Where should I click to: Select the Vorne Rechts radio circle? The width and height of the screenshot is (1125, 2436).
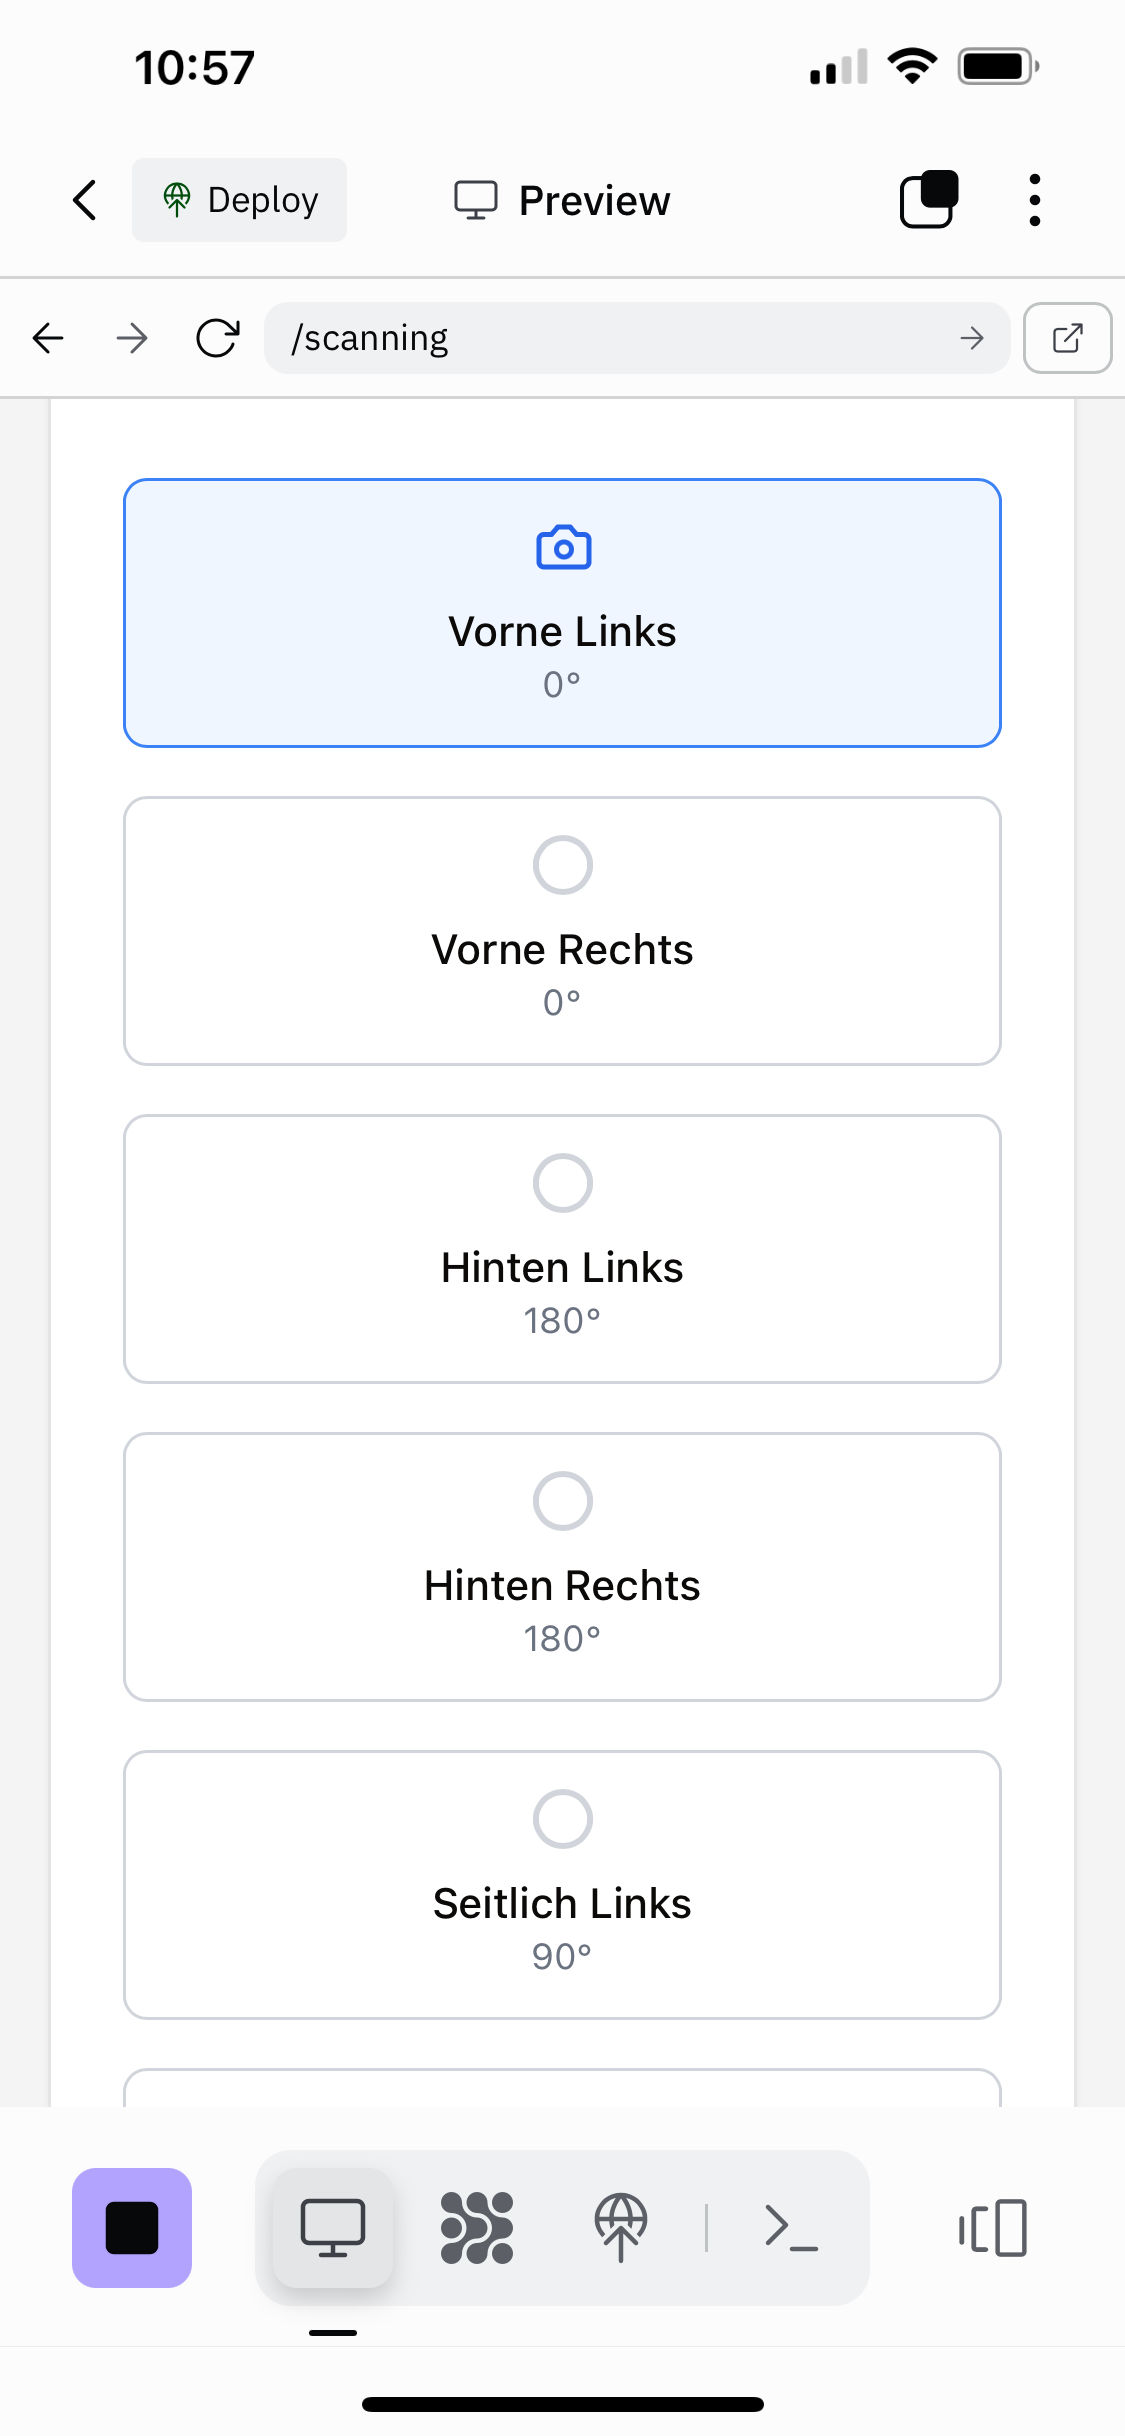[x=563, y=865]
